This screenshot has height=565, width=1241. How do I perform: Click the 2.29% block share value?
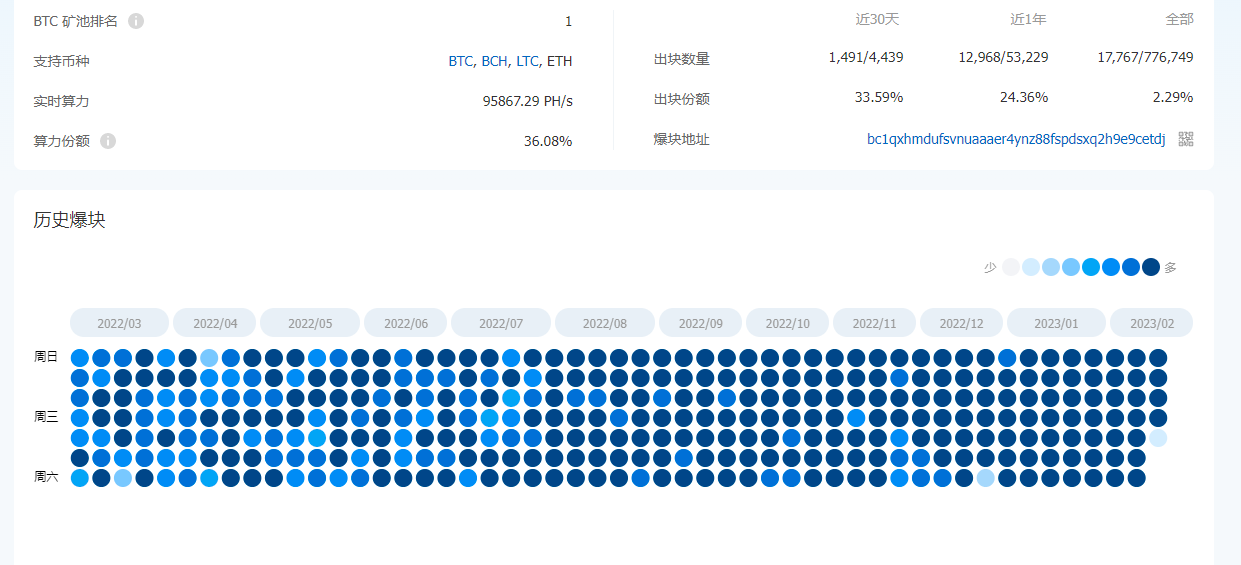tap(1172, 97)
